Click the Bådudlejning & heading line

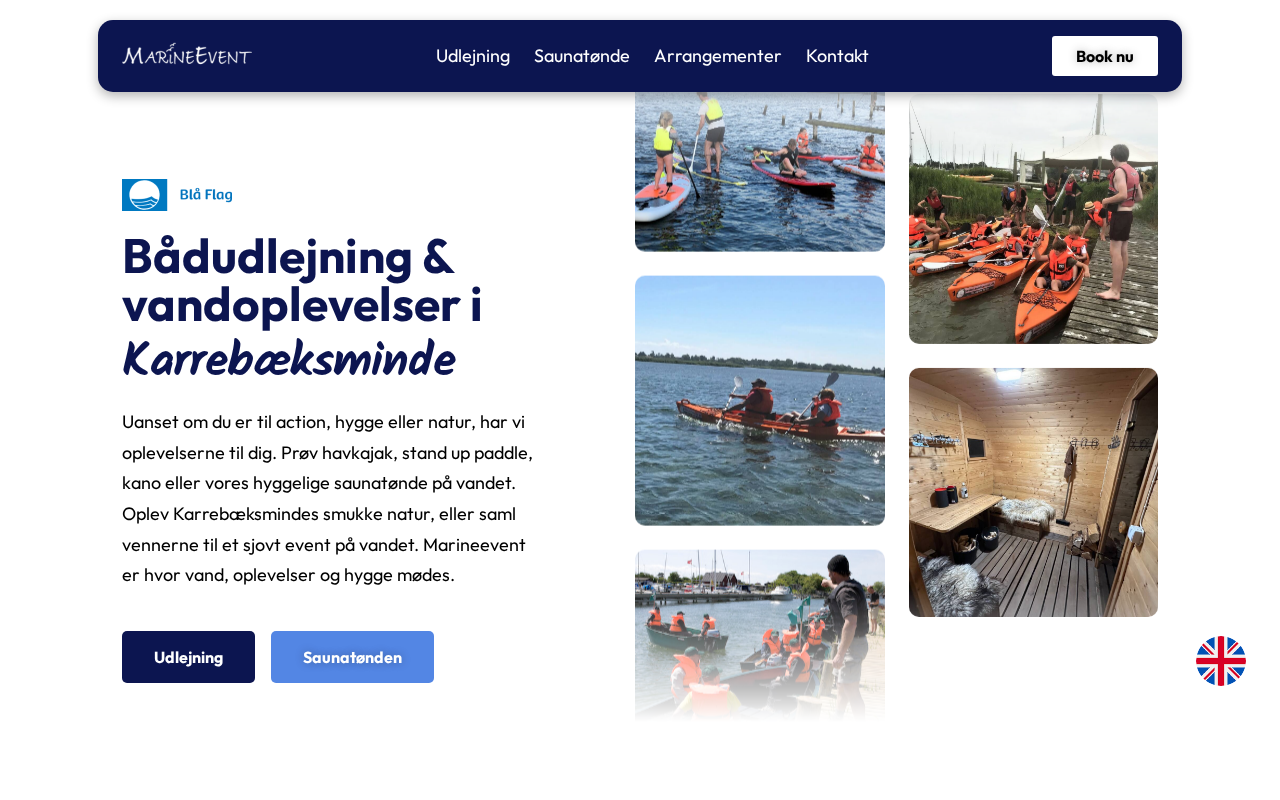click(288, 256)
